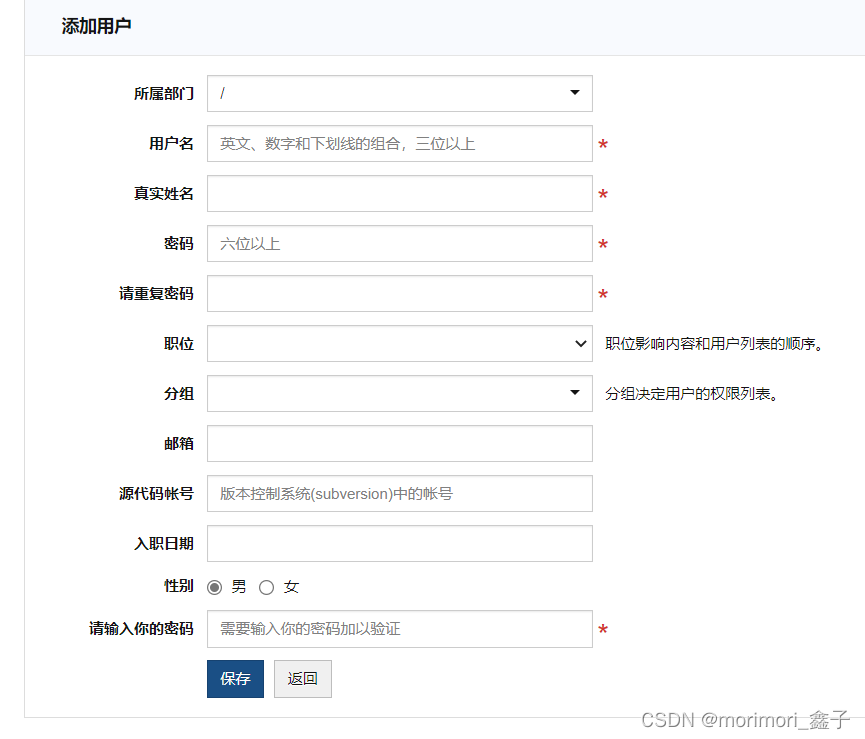Open the 所屬部门 department dropdown

(x=399, y=93)
